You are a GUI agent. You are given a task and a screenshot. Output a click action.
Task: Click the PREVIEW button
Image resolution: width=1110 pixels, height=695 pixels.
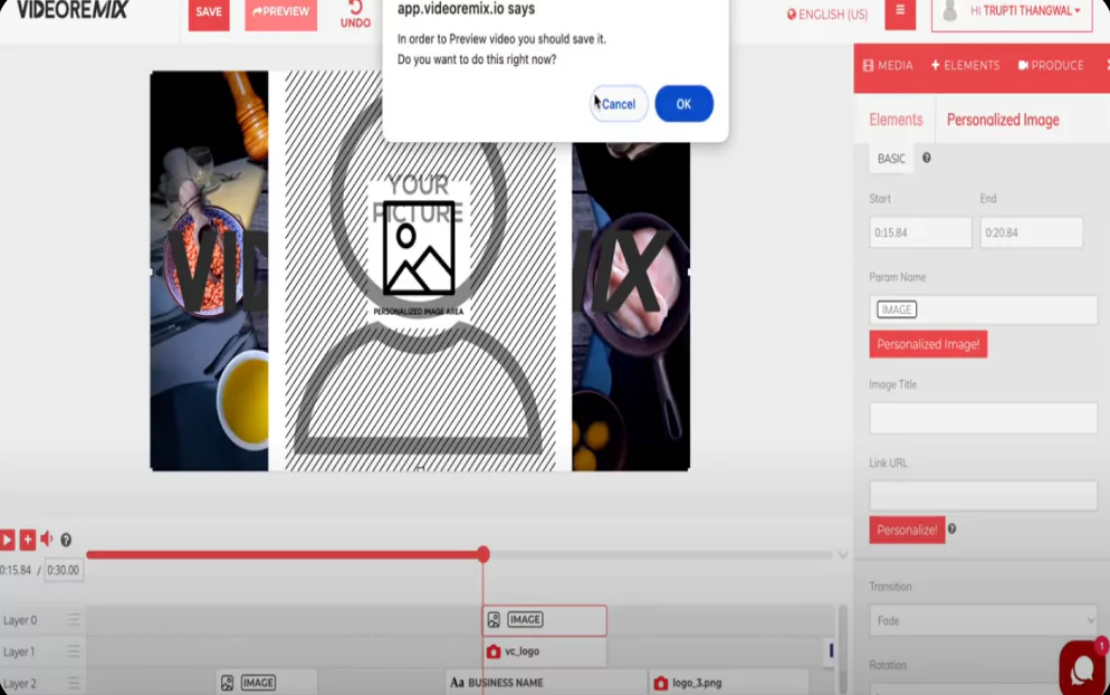(281, 12)
